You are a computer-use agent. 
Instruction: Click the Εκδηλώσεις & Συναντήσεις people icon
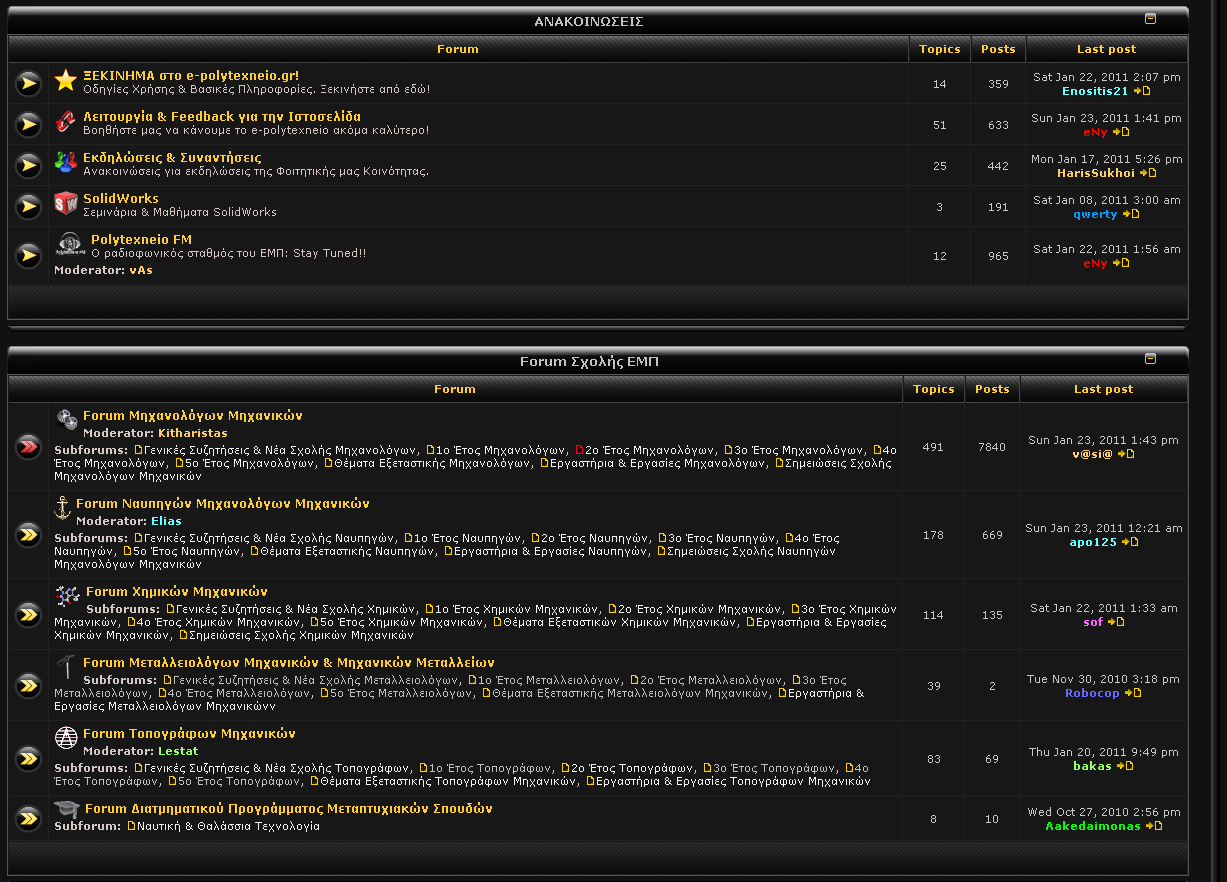(x=66, y=162)
